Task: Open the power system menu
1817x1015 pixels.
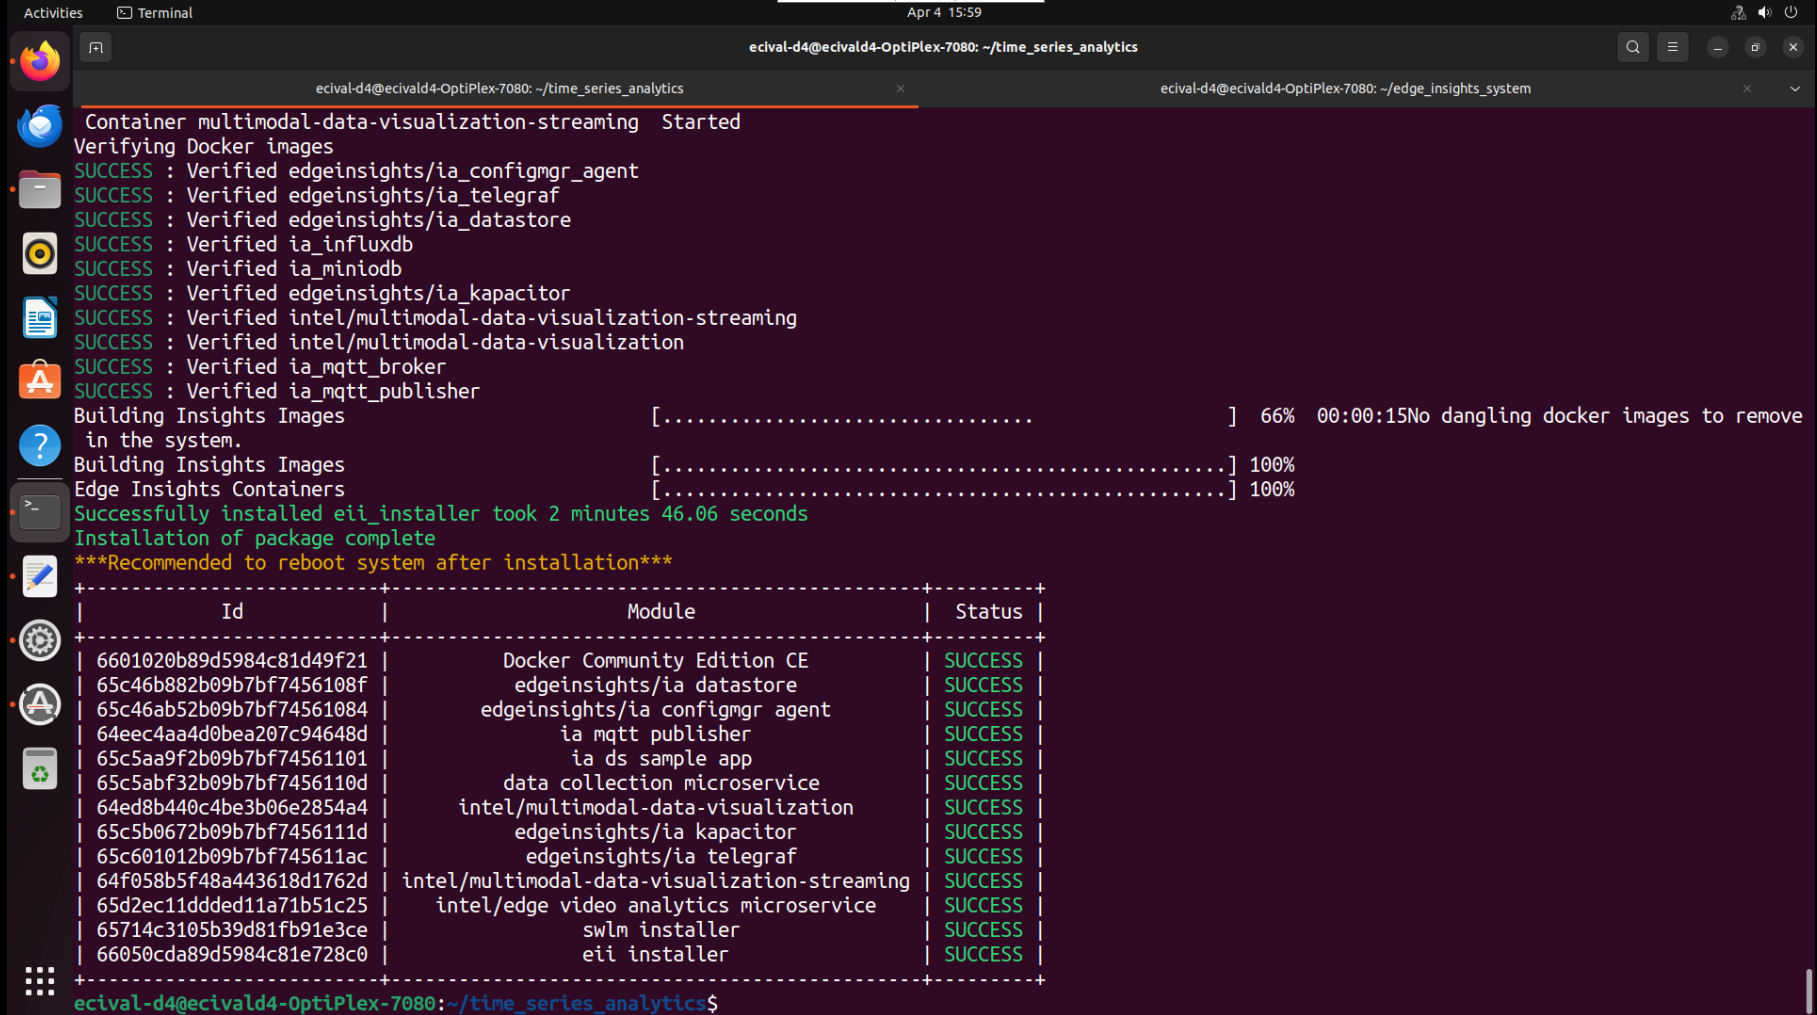Action: 1791,13
